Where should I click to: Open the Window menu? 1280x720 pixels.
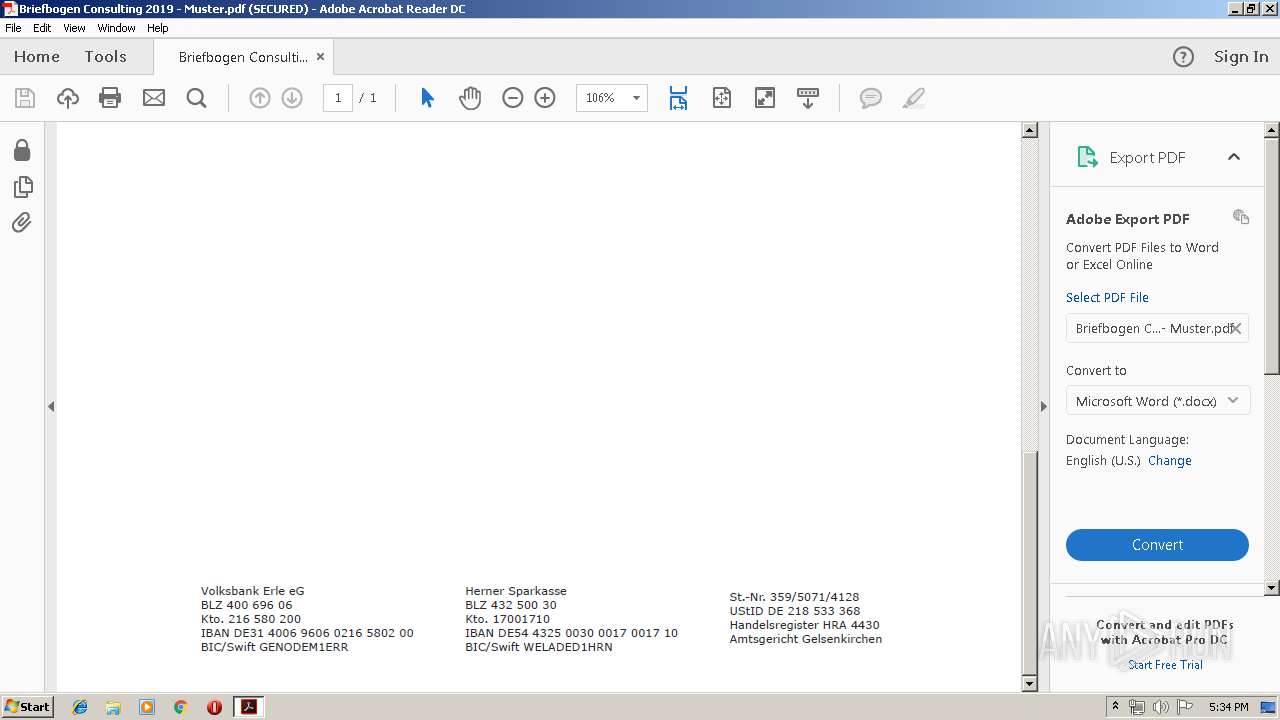(116, 28)
